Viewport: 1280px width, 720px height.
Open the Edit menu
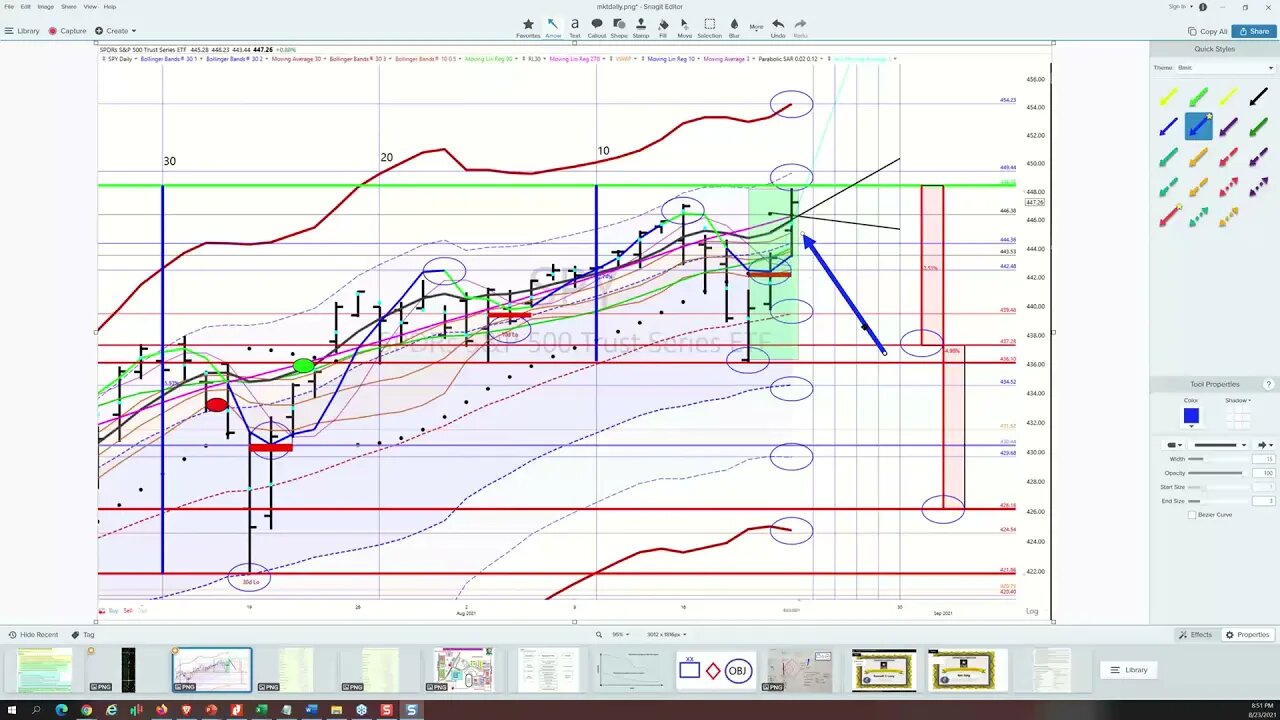point(26,7)
